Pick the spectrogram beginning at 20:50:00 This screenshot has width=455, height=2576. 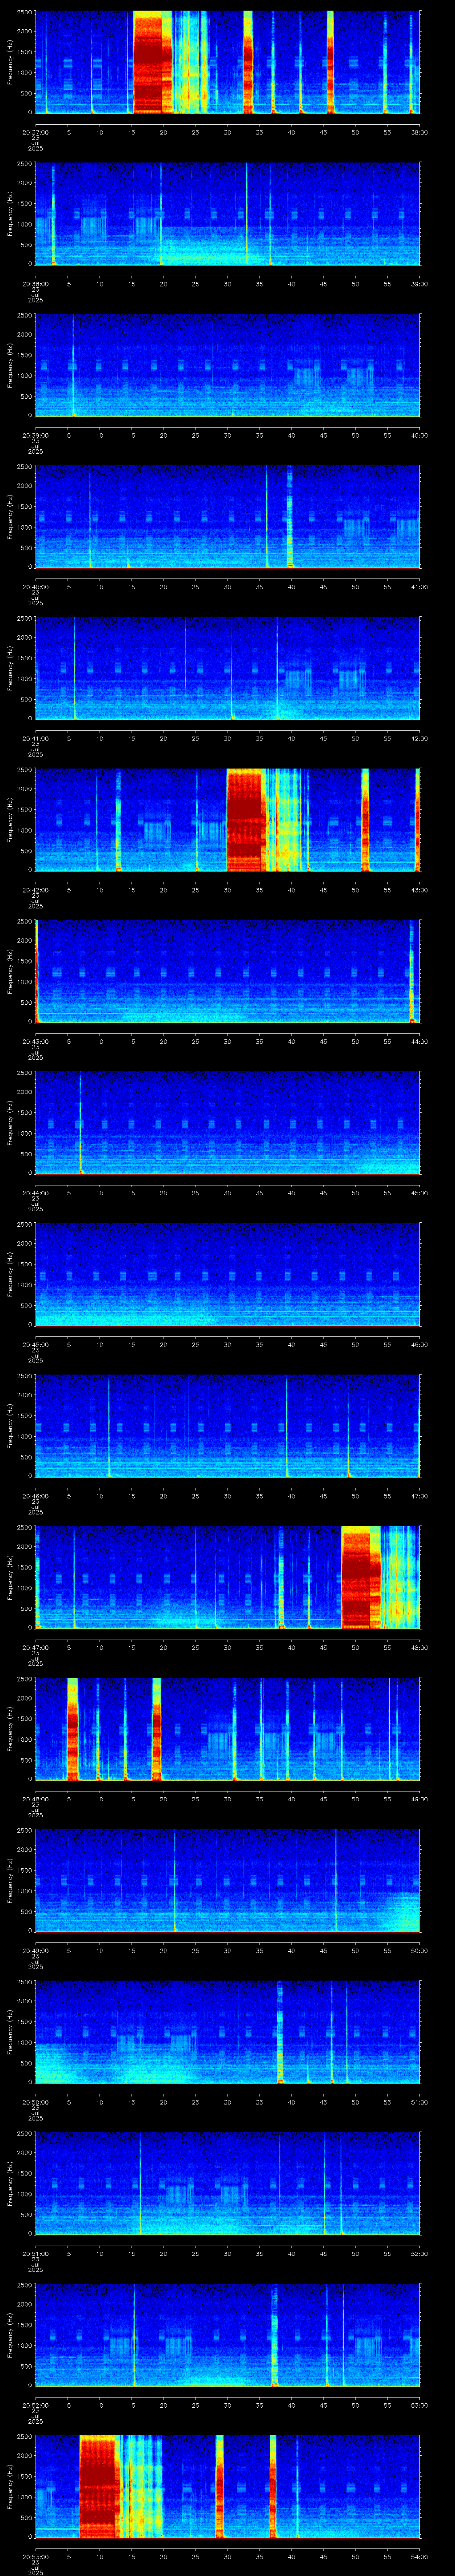(x=228, y=2032)
